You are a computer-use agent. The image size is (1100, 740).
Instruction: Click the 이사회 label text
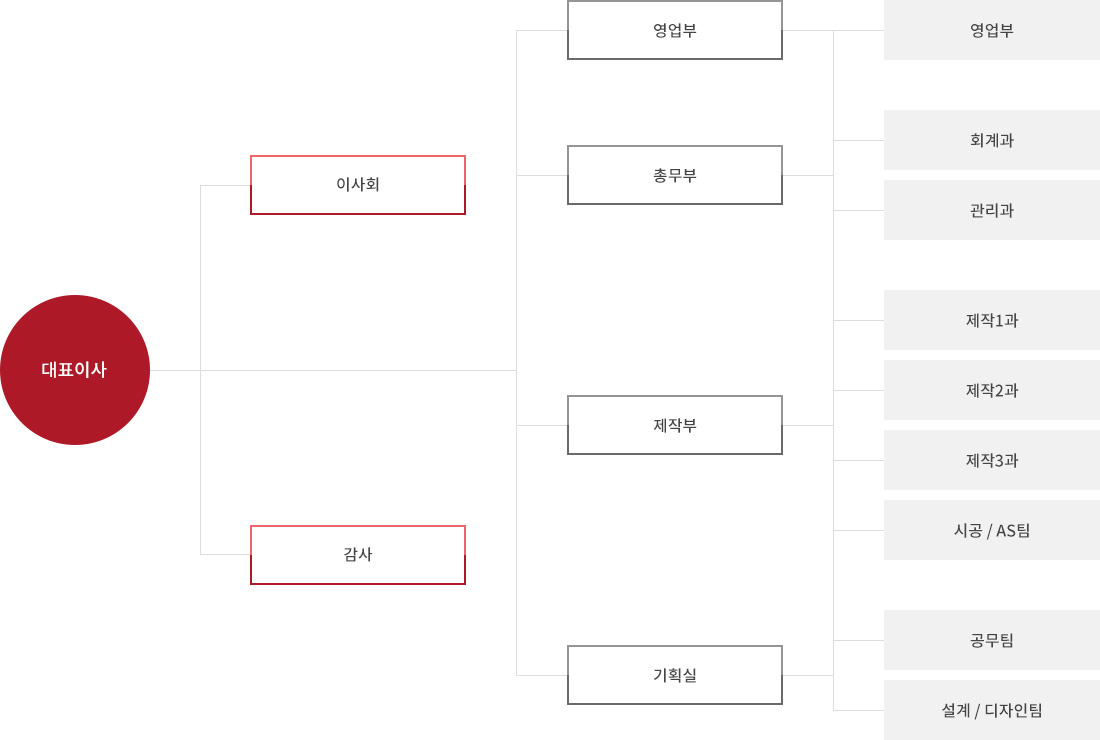click(x=358, y=184)
